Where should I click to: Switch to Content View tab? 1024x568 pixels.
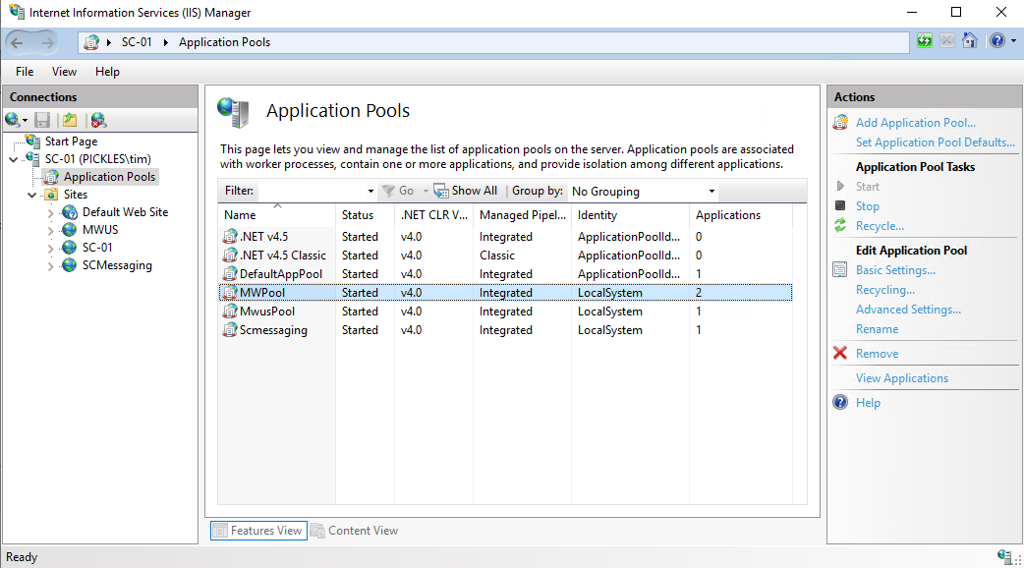355,530
